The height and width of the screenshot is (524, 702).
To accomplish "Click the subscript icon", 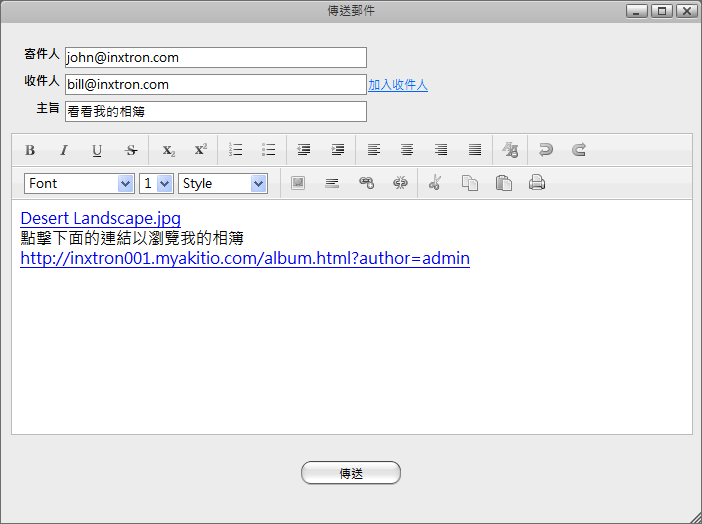I will (x=168, y=150).
